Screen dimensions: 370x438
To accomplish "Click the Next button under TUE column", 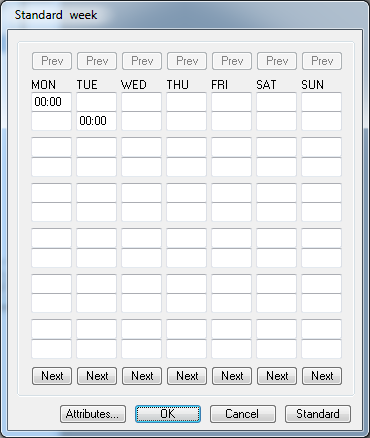I will 97,376.
